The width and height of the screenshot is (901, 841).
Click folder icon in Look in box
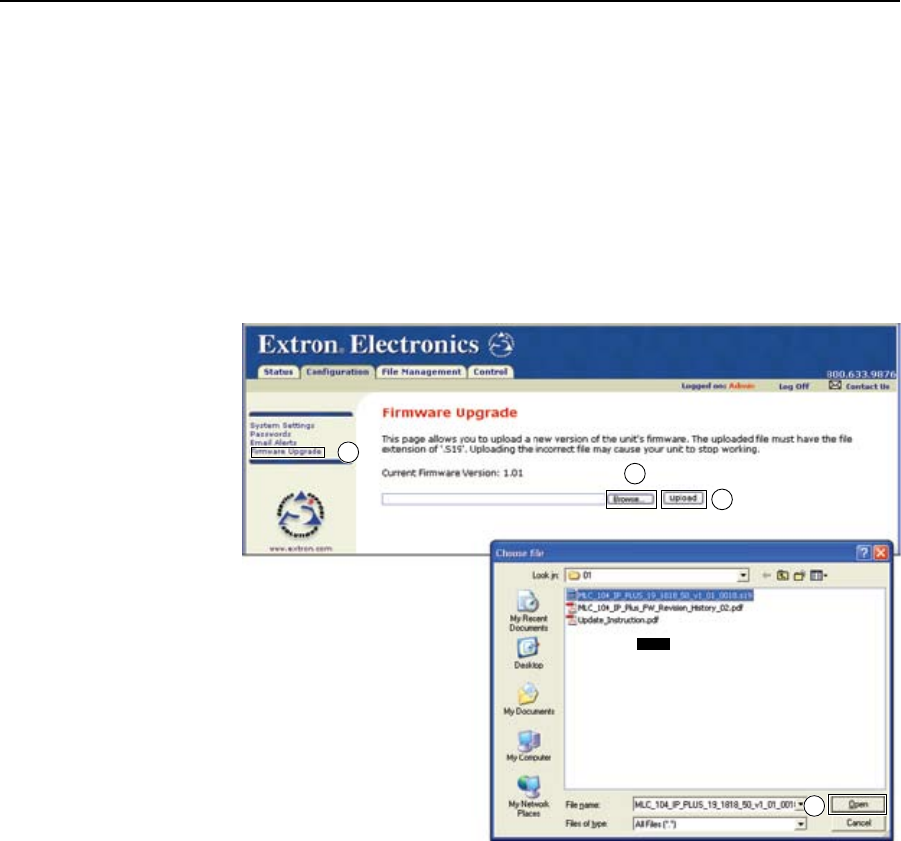[574, 575]
